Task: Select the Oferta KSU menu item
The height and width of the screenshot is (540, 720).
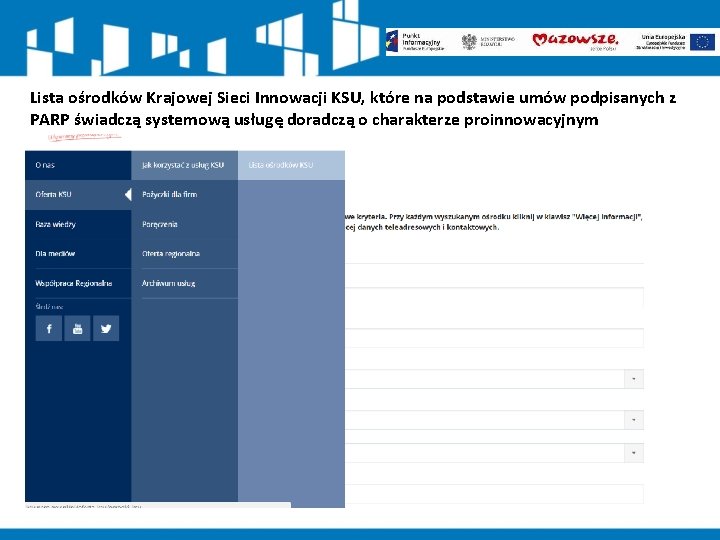Action: tap(78, 195)
